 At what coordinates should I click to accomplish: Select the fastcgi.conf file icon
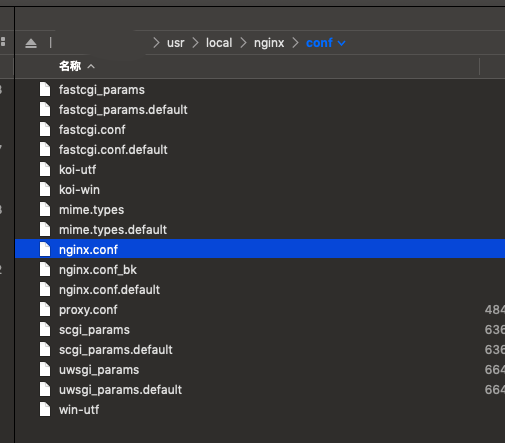(x=45, y=130)
